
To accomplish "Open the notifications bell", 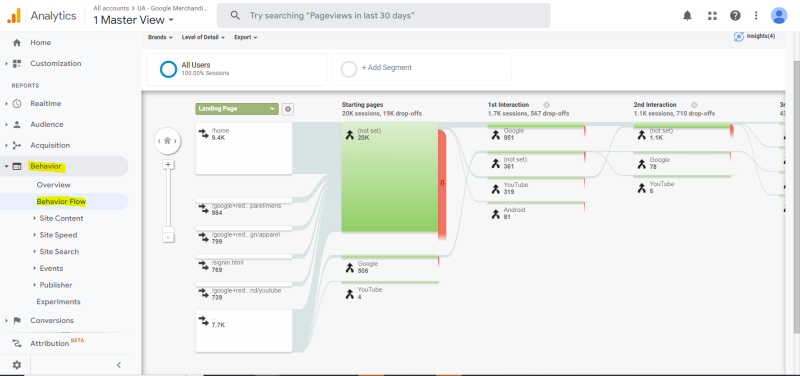I will 687,16.
